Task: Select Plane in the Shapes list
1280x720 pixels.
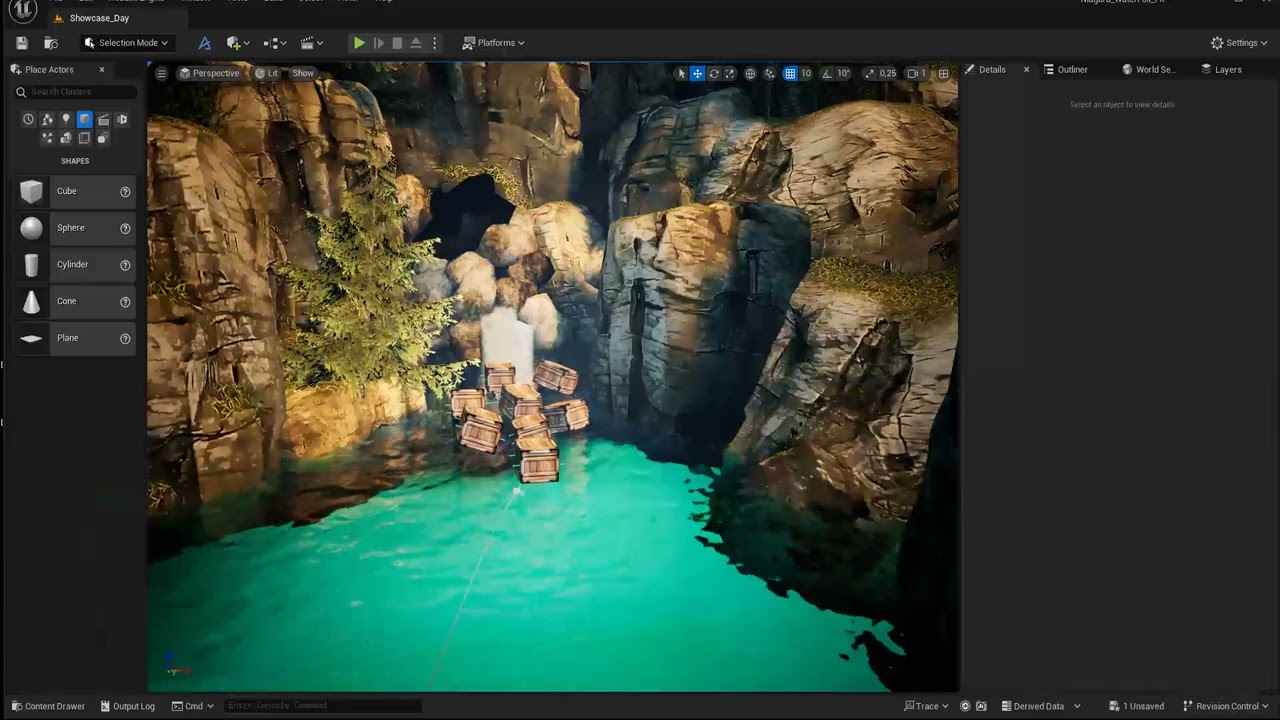Action: tap(74, 338)
